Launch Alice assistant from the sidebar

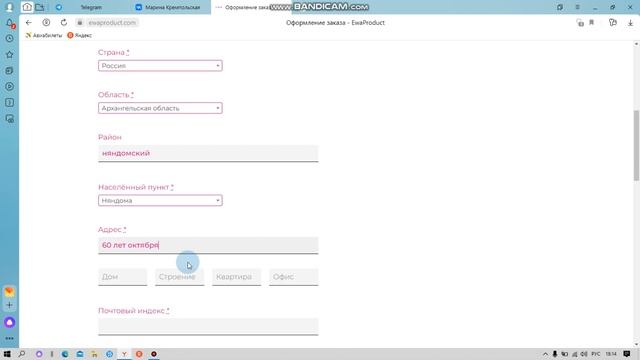tap(9, 322)
